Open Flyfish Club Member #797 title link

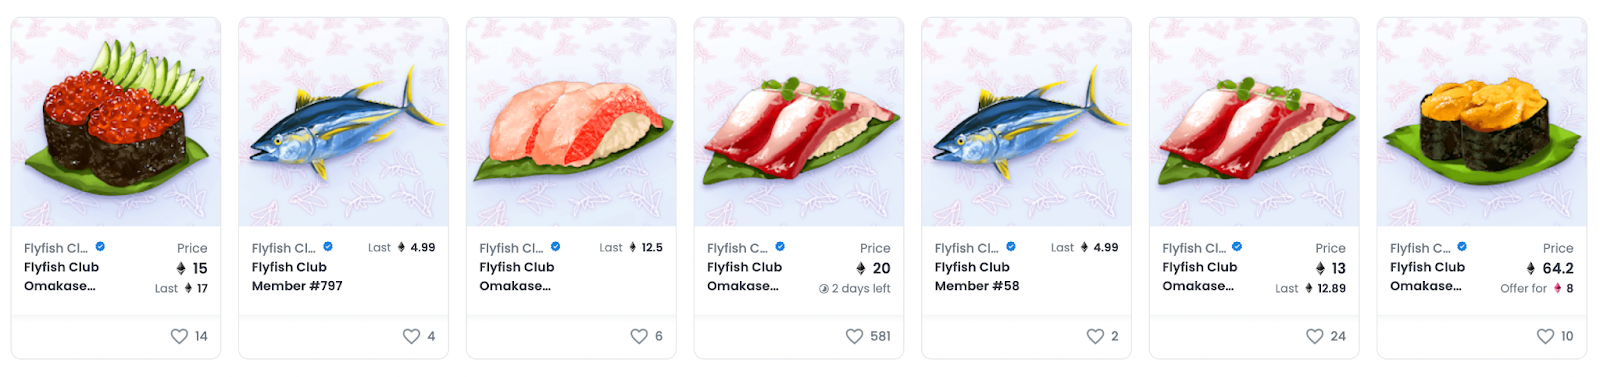point(297,276)
